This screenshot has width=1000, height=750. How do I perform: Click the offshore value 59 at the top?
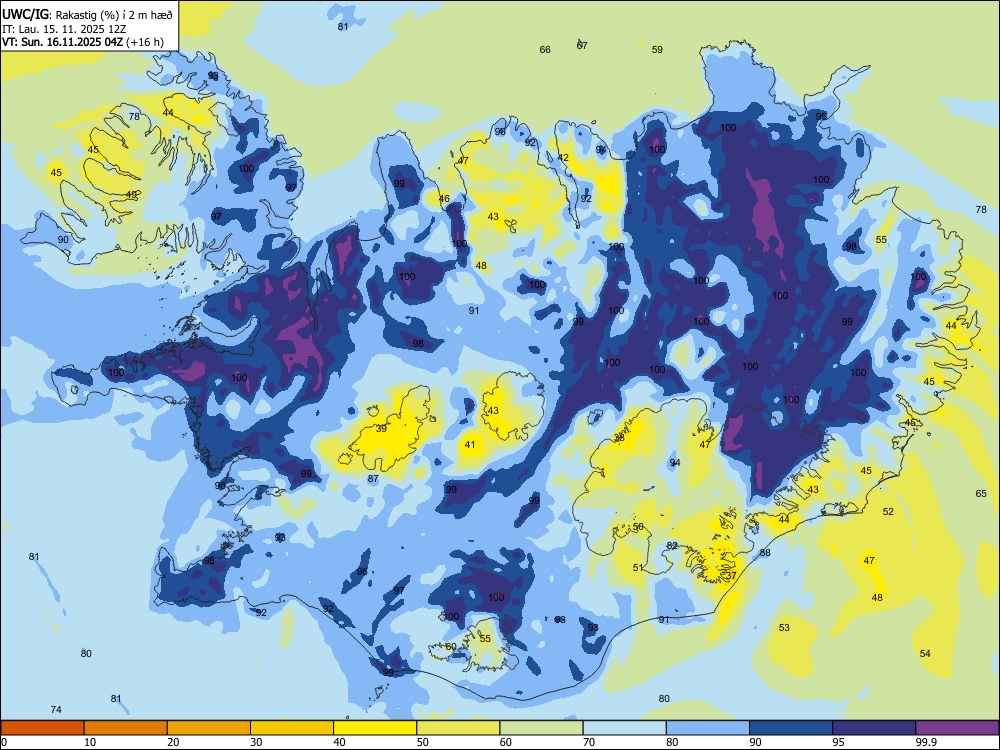658,49
